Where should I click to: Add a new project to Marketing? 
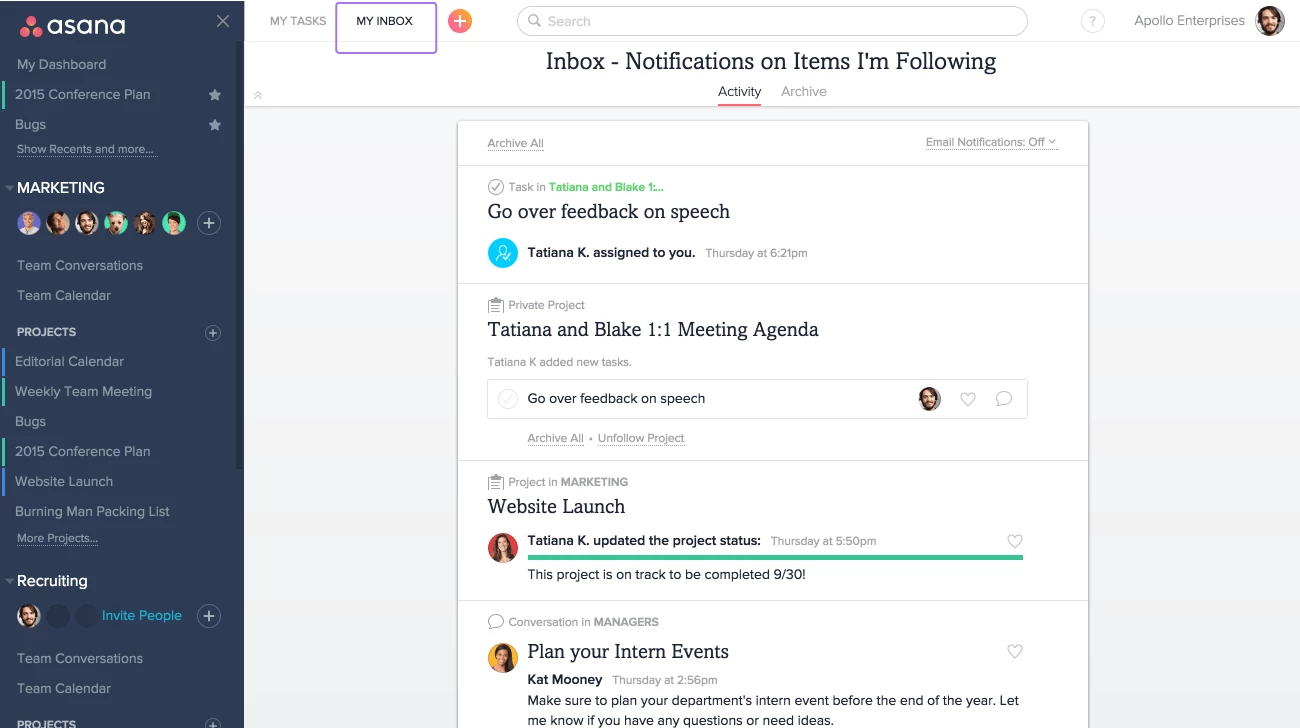(x=212, y=332)
